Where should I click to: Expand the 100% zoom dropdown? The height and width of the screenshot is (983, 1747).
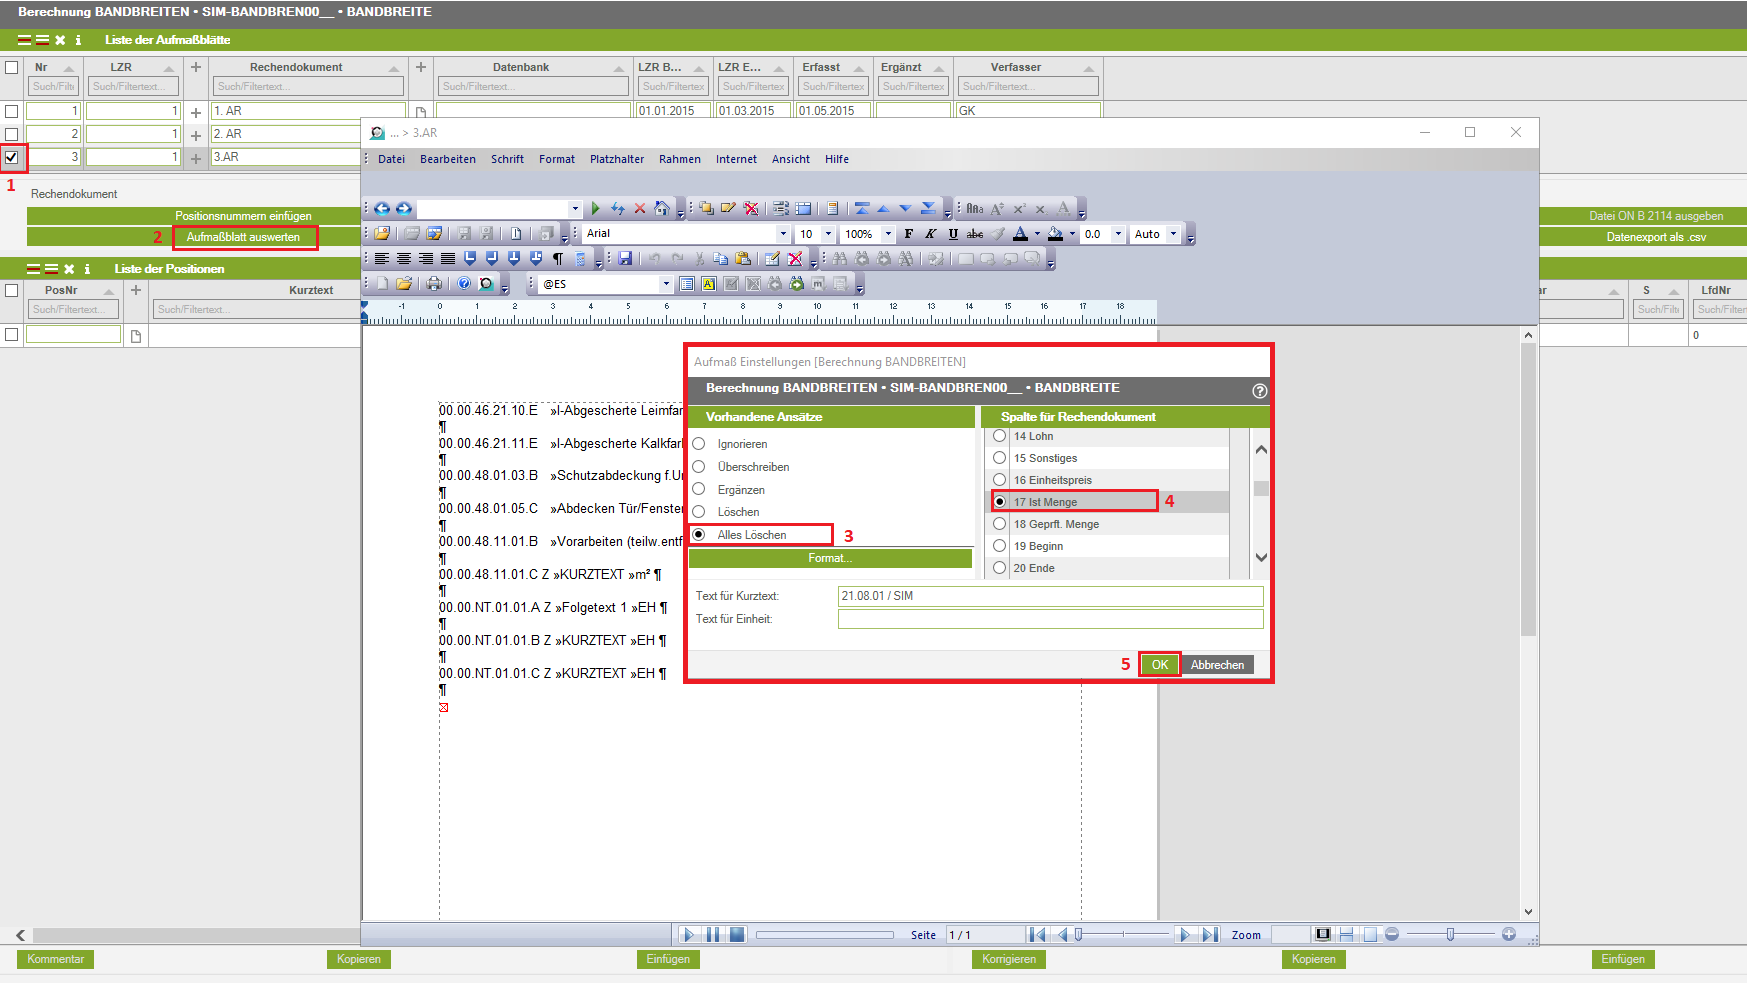pos(887,234)
